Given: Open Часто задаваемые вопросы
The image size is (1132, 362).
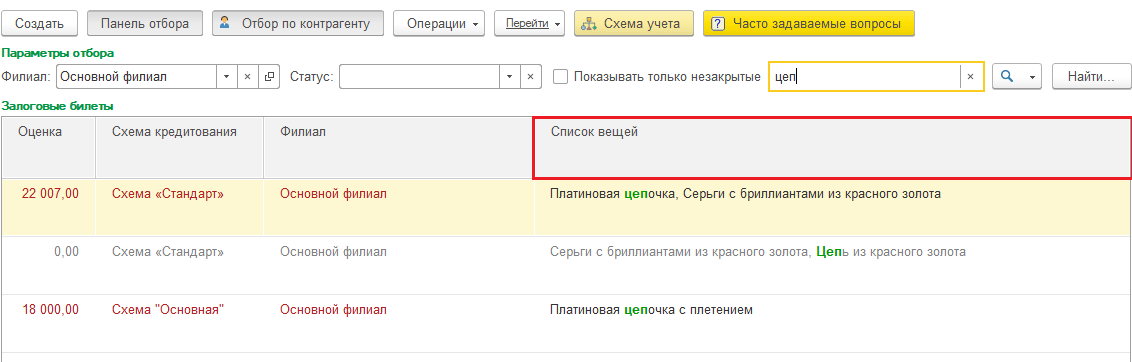Looking at the screenshot, I should pos(809,23).
